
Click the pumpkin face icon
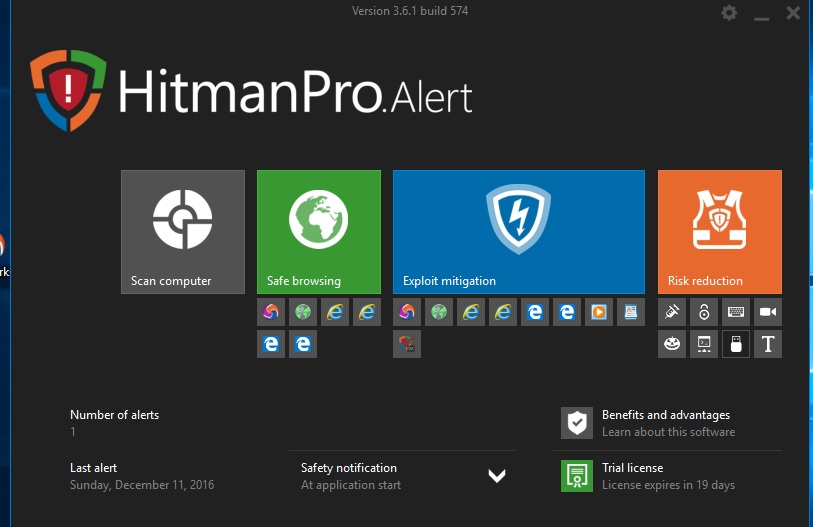pyautogui.click(x=672, y=344)
